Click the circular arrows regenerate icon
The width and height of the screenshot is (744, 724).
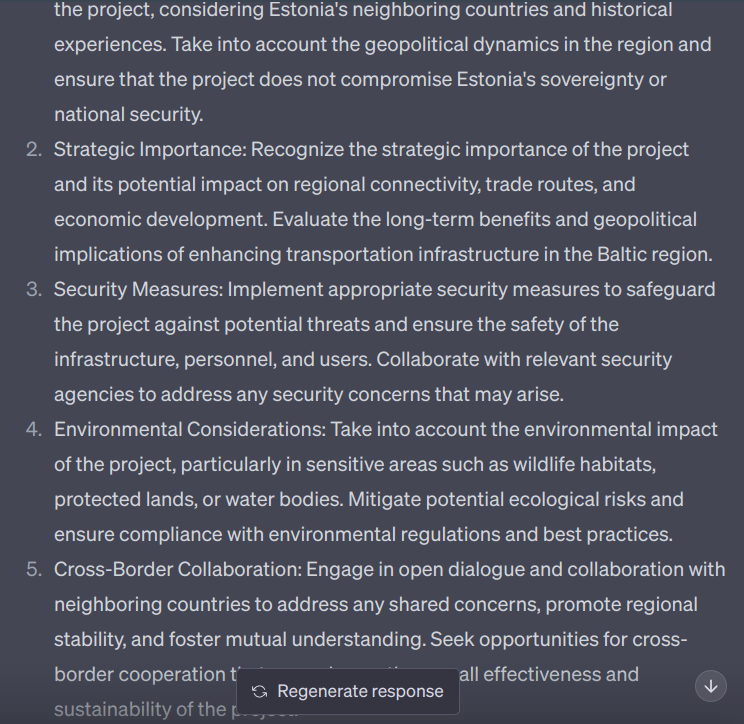260,691
